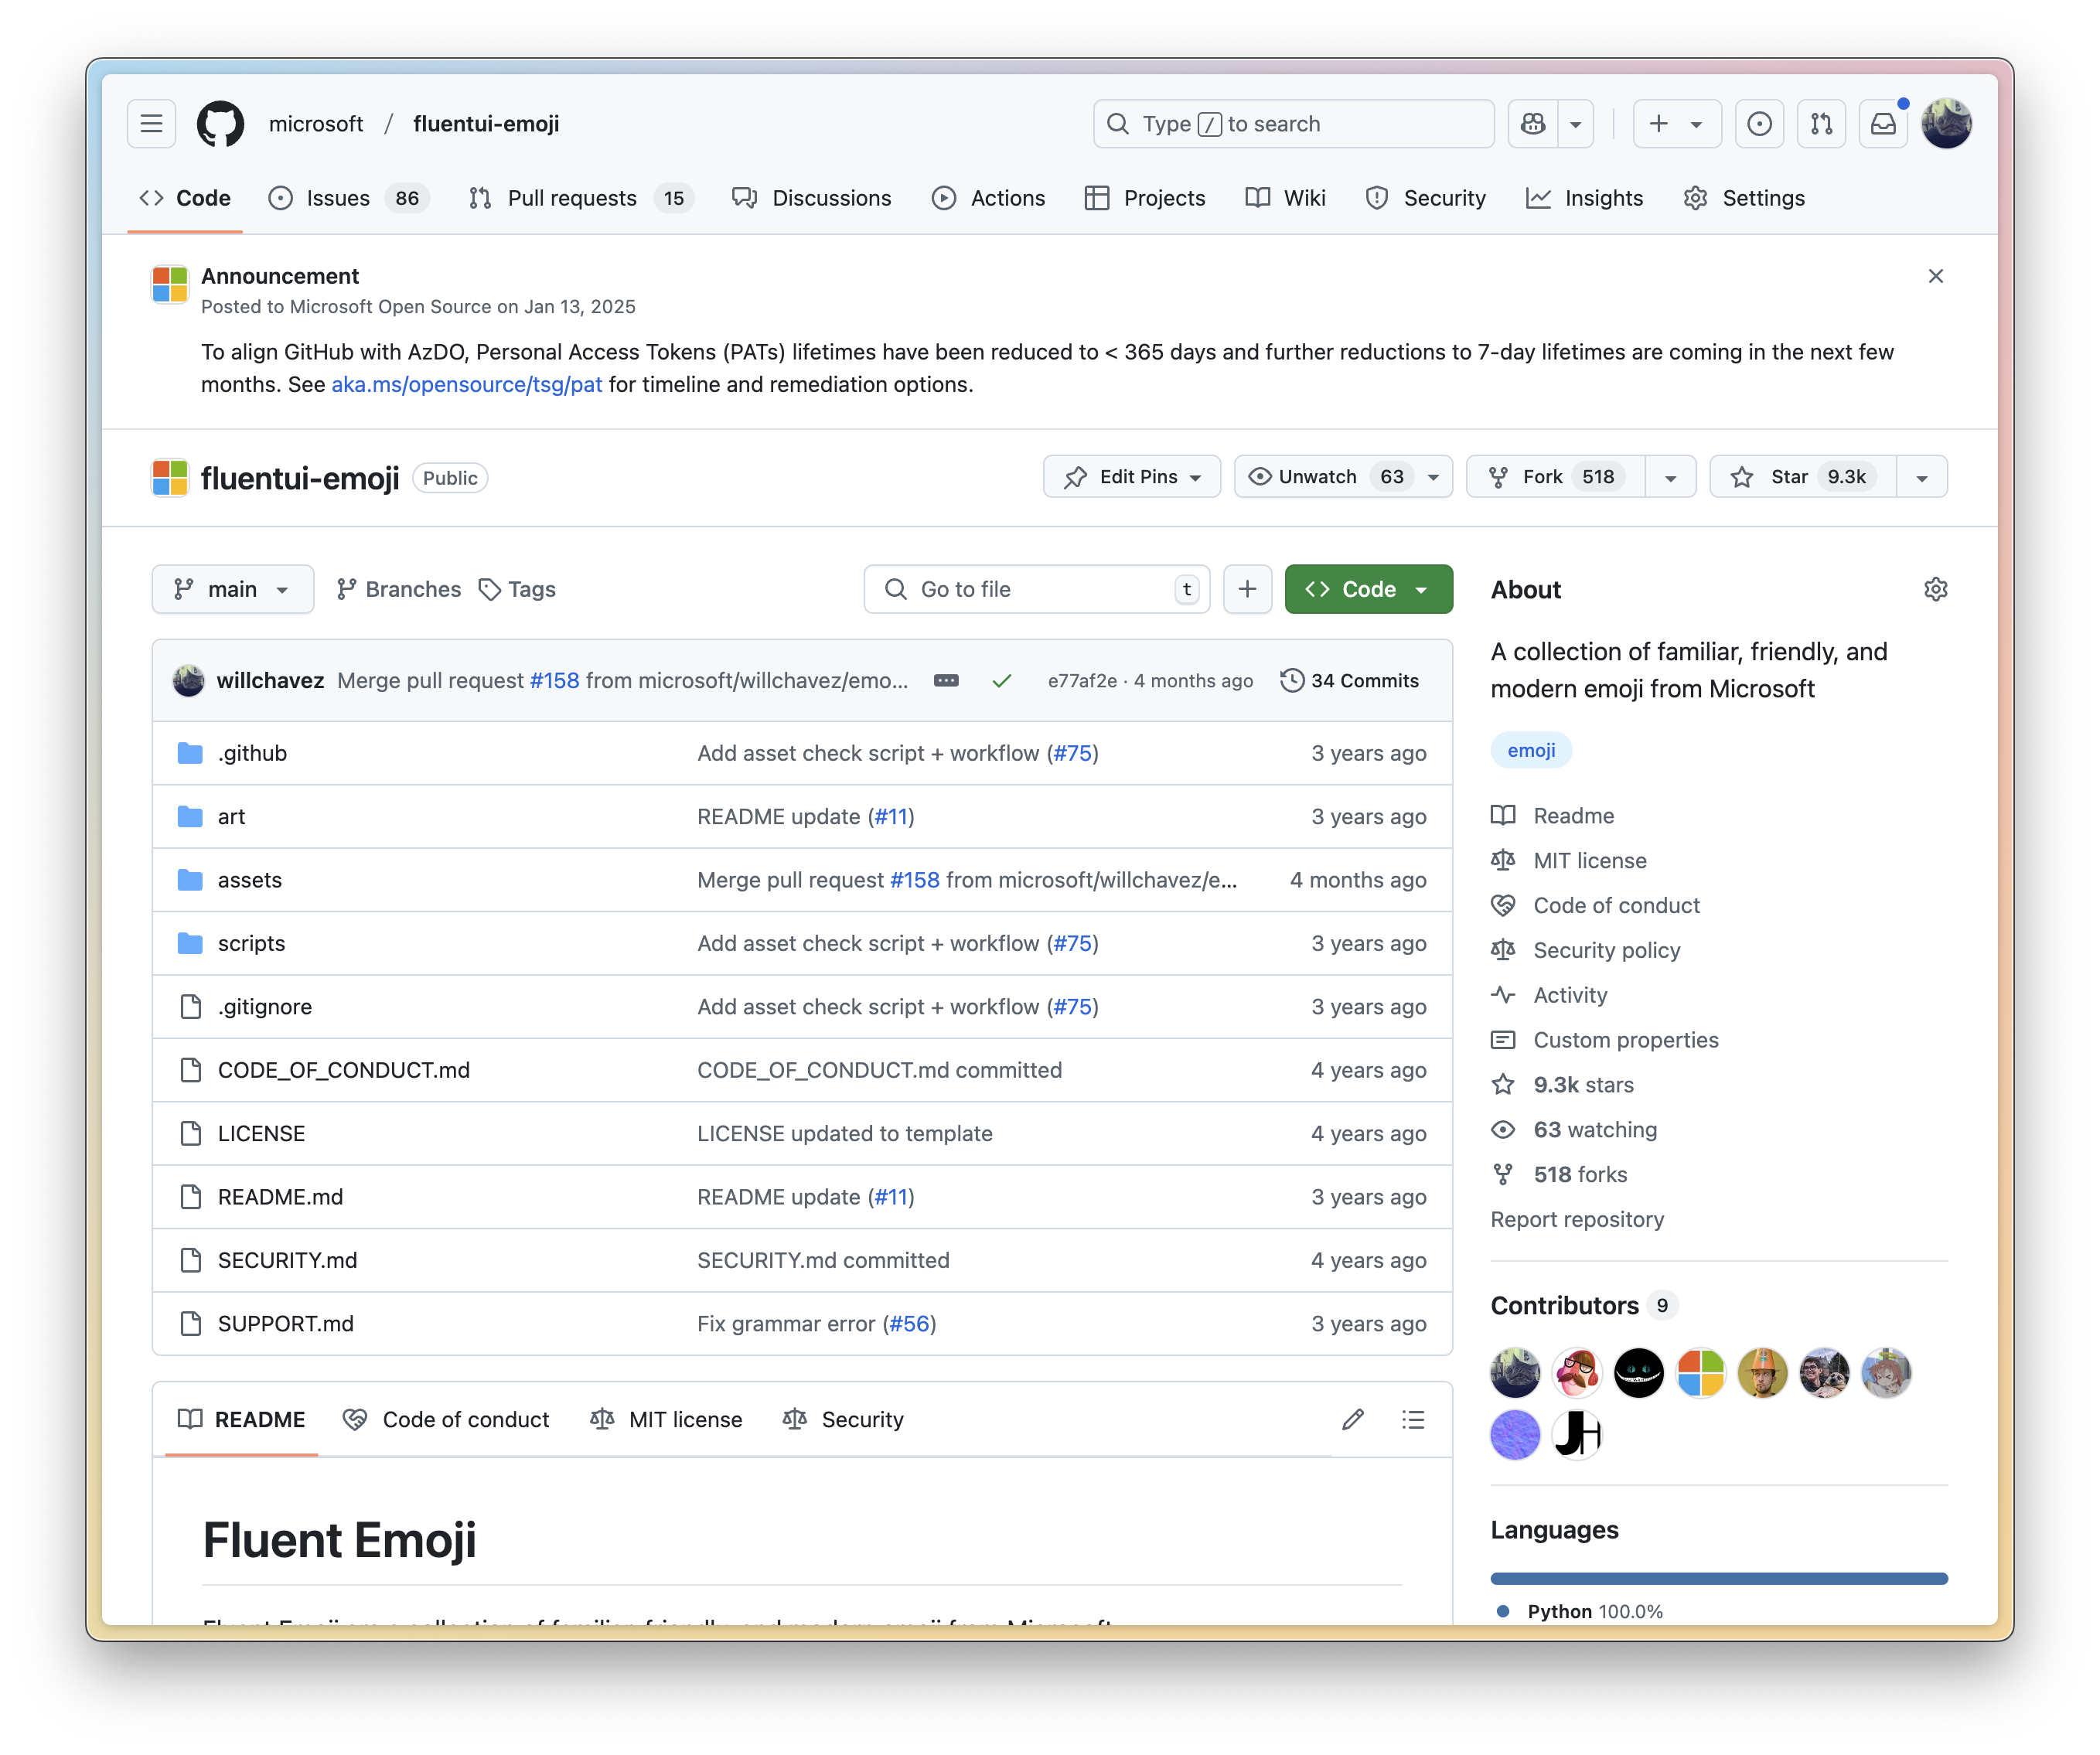Click the Tags link
2100x1755 pixels.
(x=517, y=589)
